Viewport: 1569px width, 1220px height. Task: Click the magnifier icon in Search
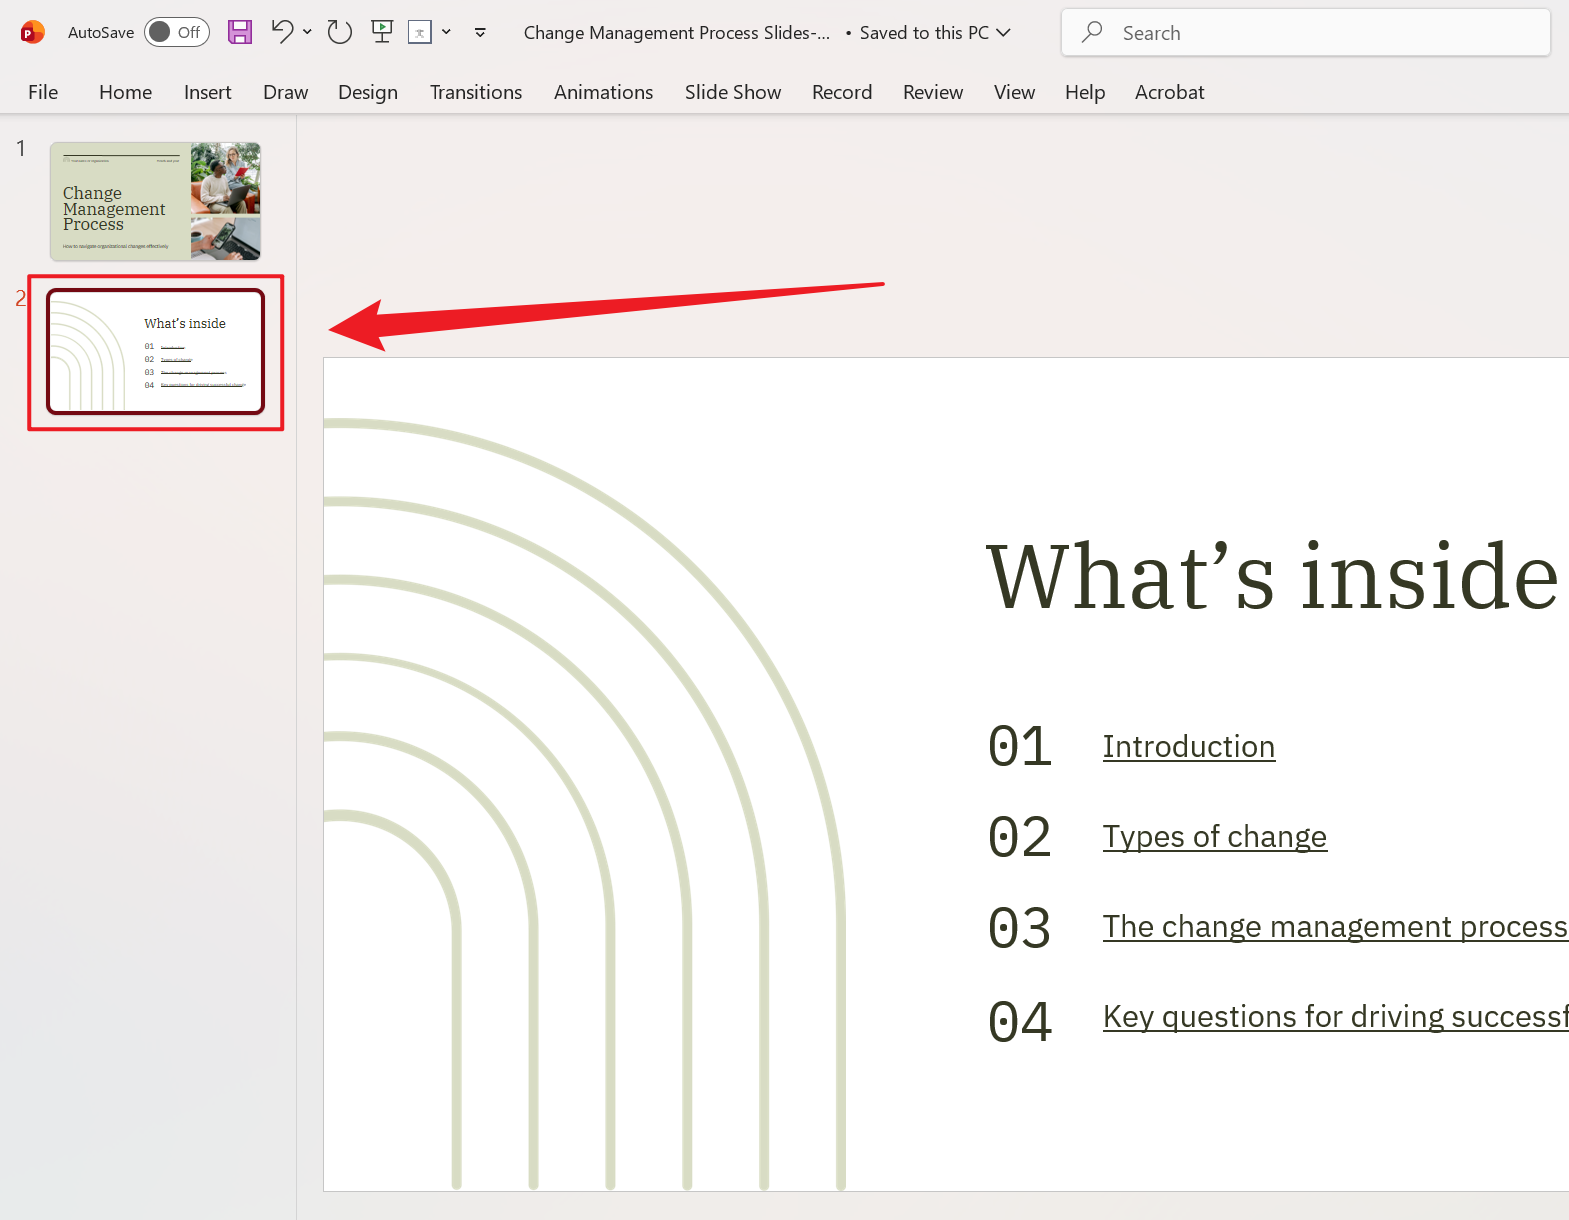coord(1092,32)
